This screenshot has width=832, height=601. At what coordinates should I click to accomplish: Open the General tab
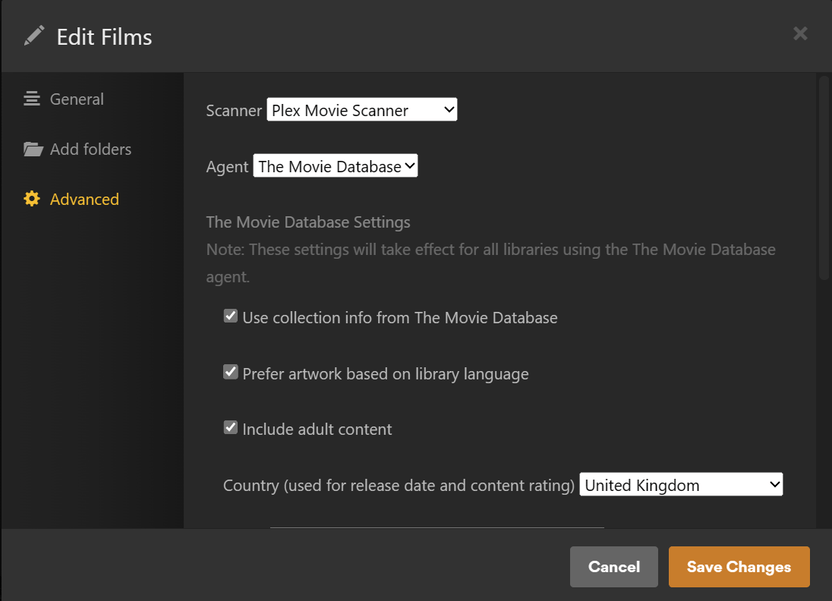click(x=64, y=99)
